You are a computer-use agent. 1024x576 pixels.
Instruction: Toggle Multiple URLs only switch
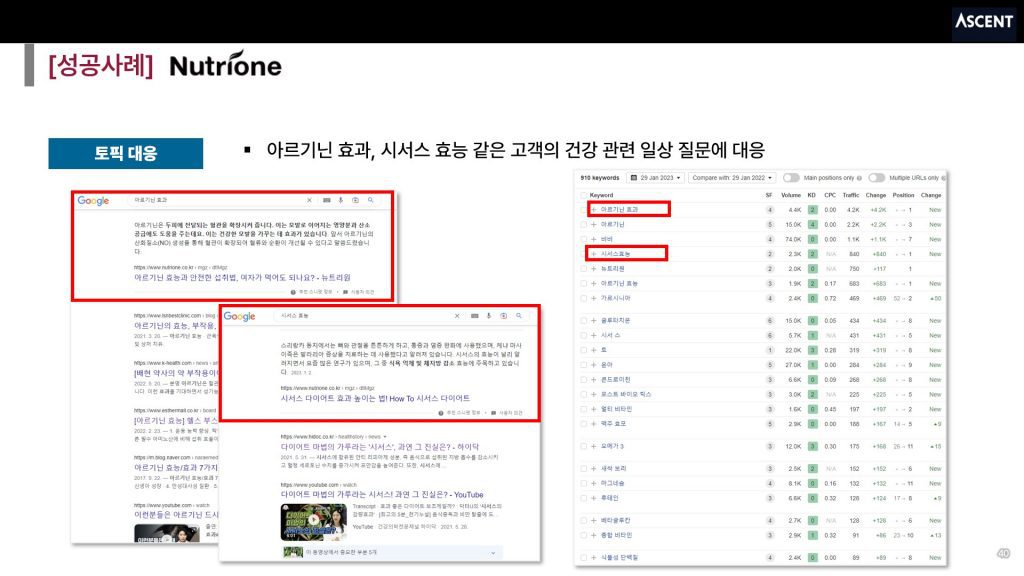pos(876,178)
